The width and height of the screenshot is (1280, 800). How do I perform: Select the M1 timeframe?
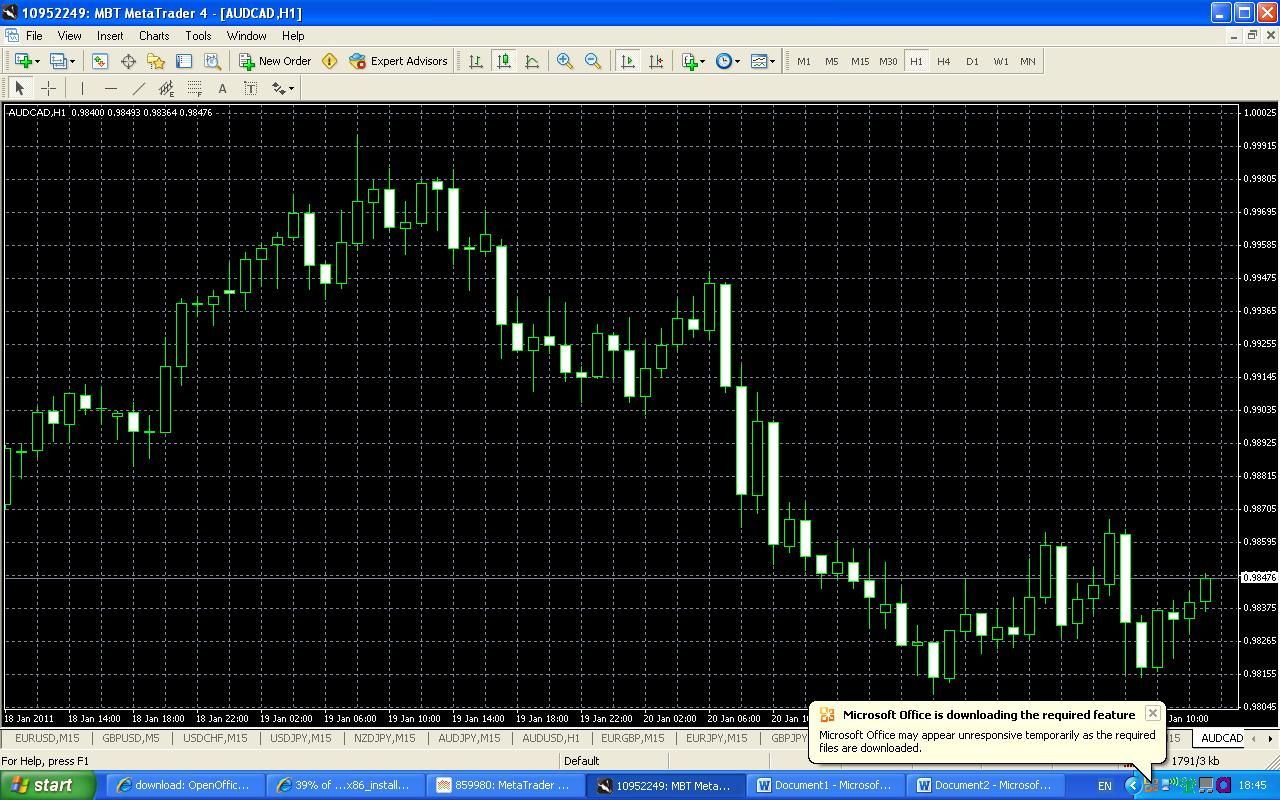(x=804, y=61)
